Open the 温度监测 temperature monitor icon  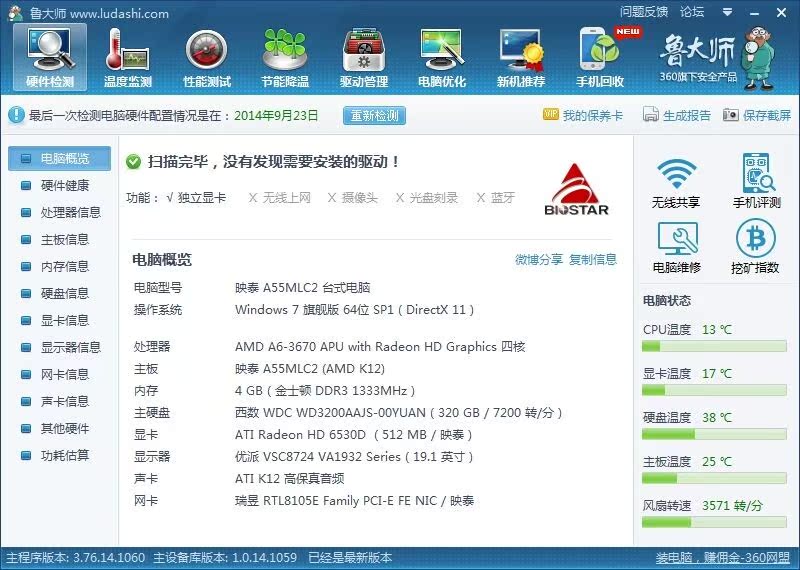click(x=128, y=57)
